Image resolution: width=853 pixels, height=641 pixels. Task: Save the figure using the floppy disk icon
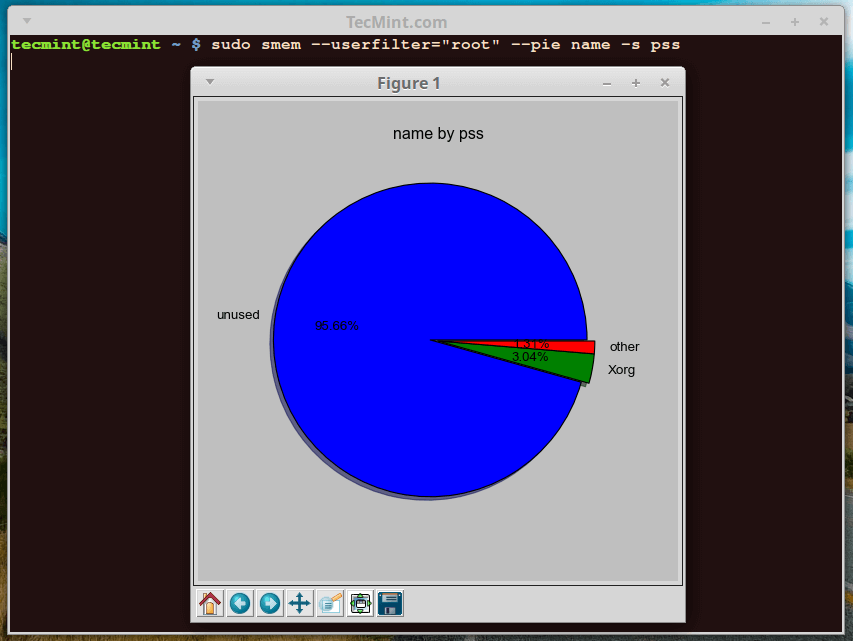pyautogui.click(x=389, y=603)
